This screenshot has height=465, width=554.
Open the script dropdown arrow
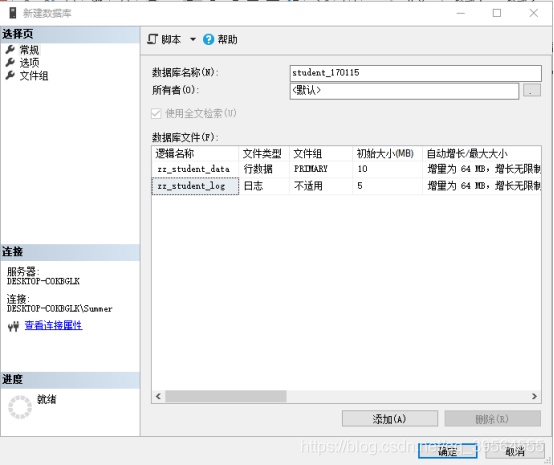coord(193,39)
